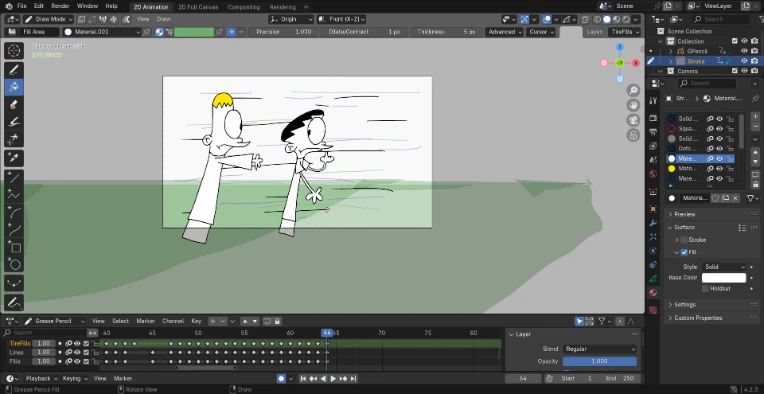764x394 pixels.
Task: Click the viewport zoom magnifier icon
Action: coord(633,90)
